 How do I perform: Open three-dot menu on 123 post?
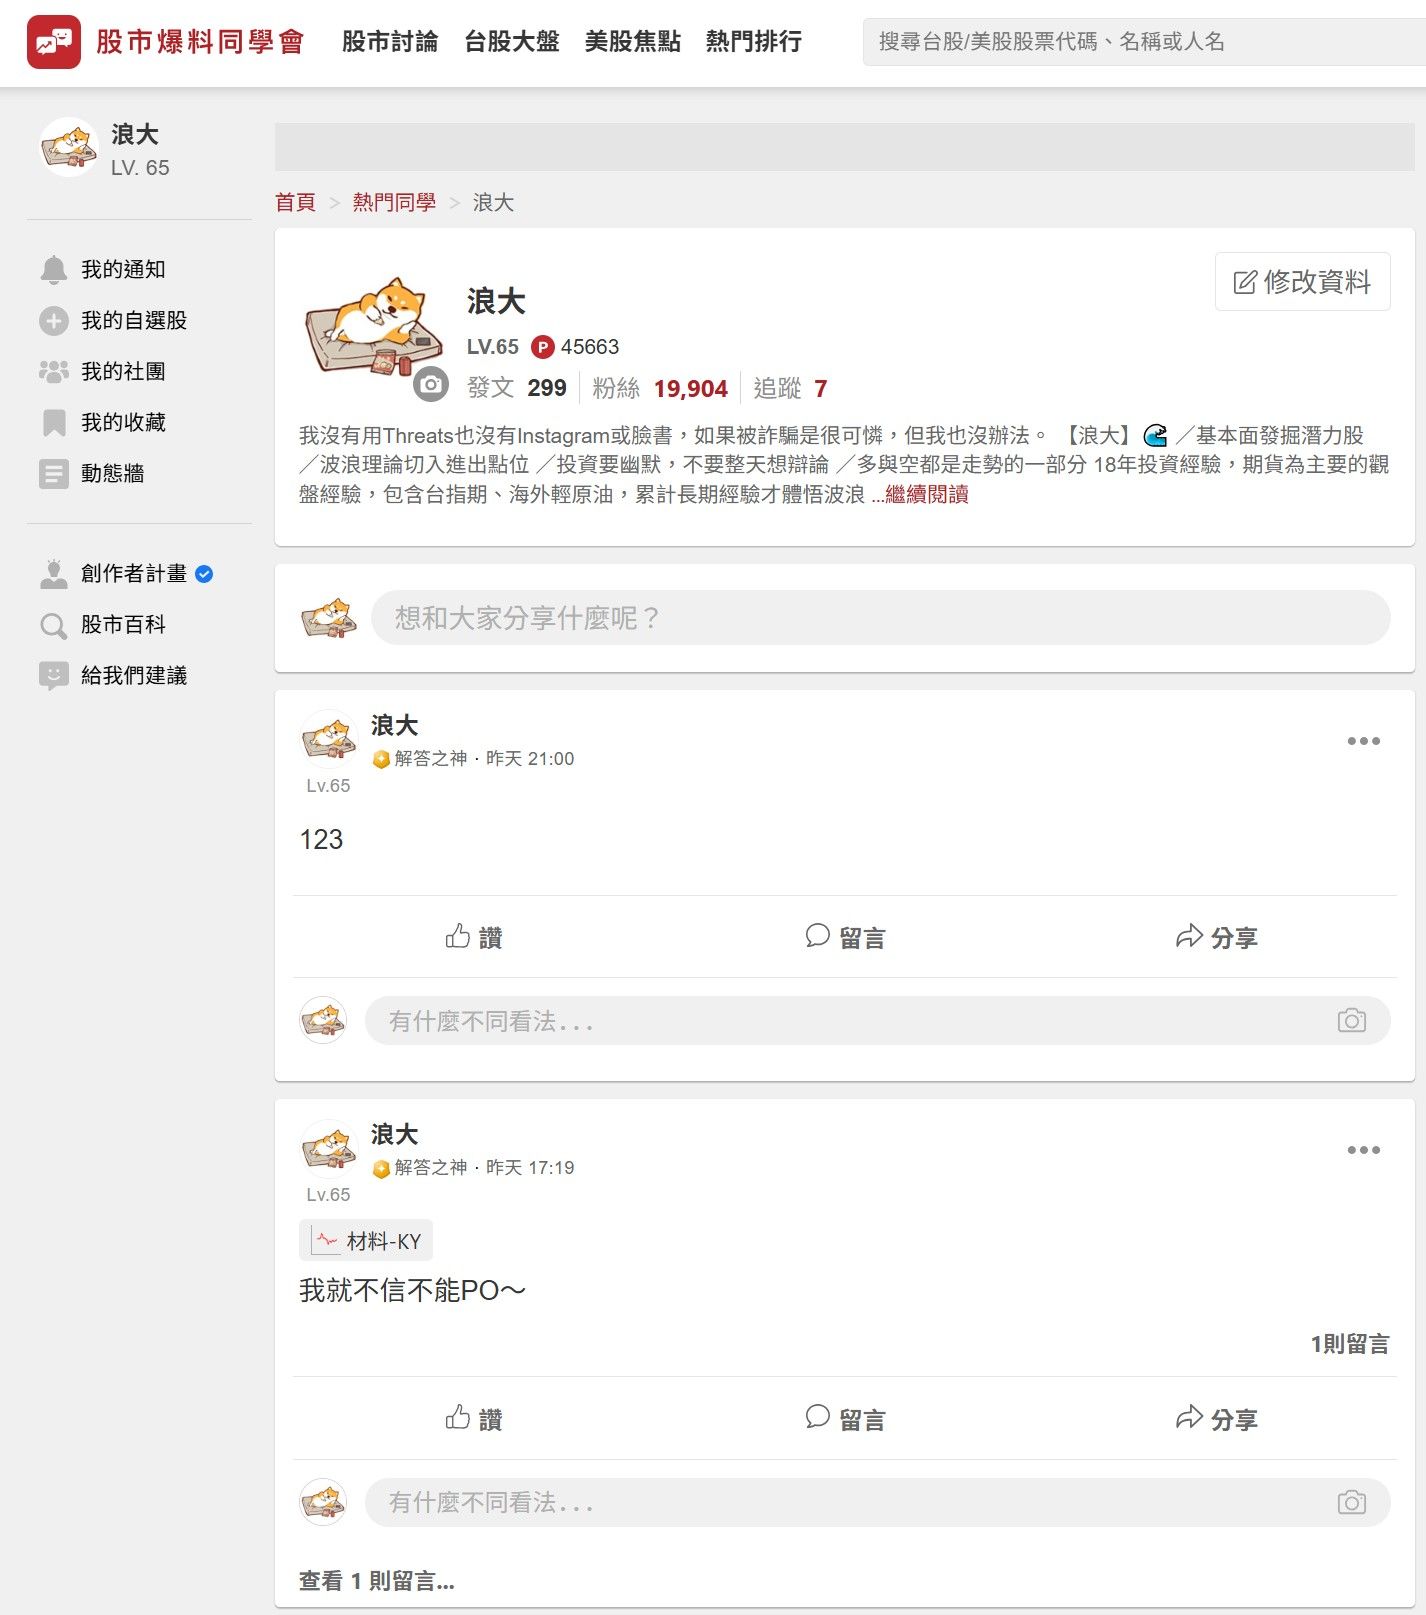(x=1363, y=741)
